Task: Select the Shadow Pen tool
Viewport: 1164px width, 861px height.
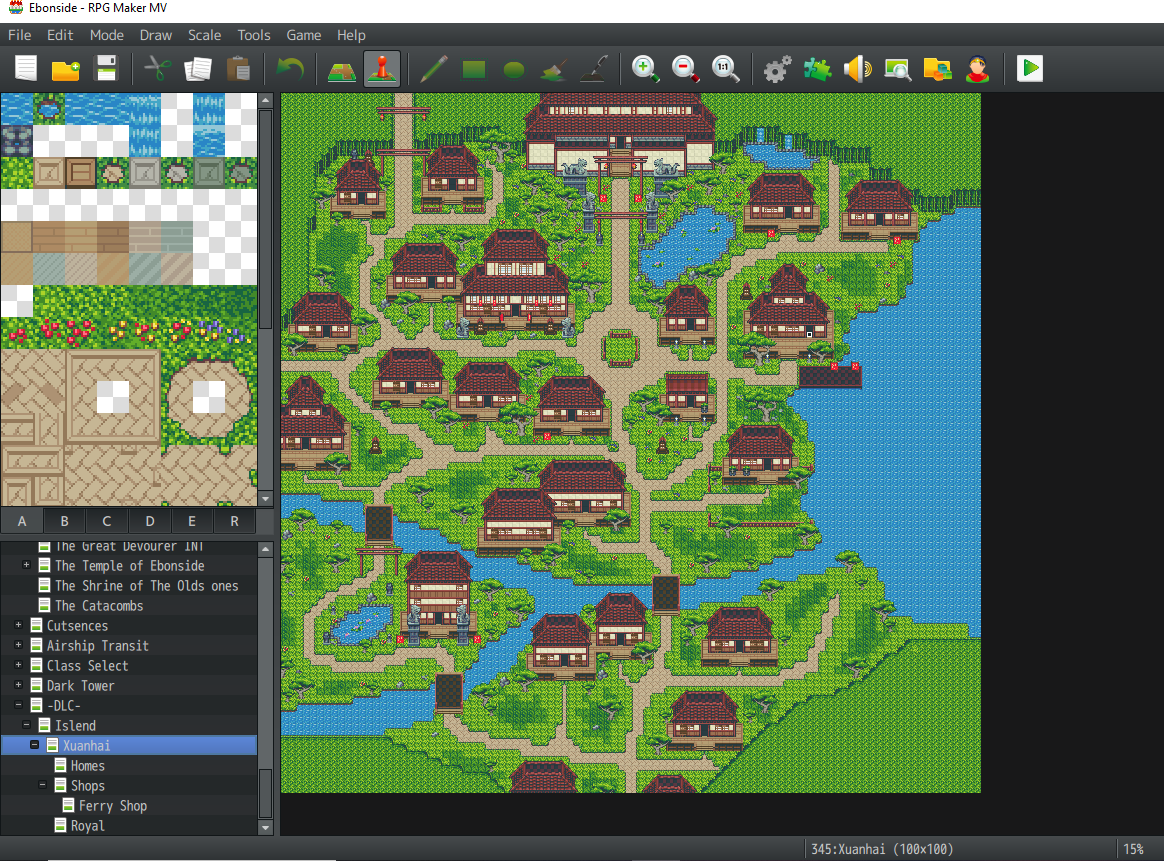Action: [x=594, y=69]
